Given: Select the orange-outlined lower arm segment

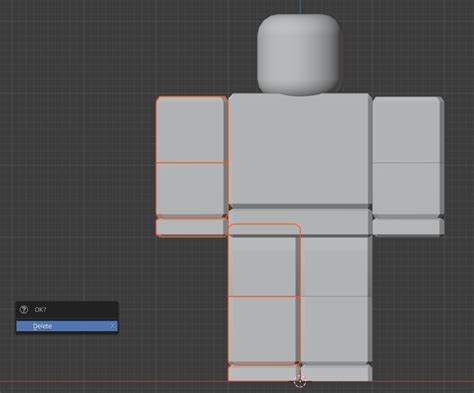Looking at the screenshot, I should point(190,190).
